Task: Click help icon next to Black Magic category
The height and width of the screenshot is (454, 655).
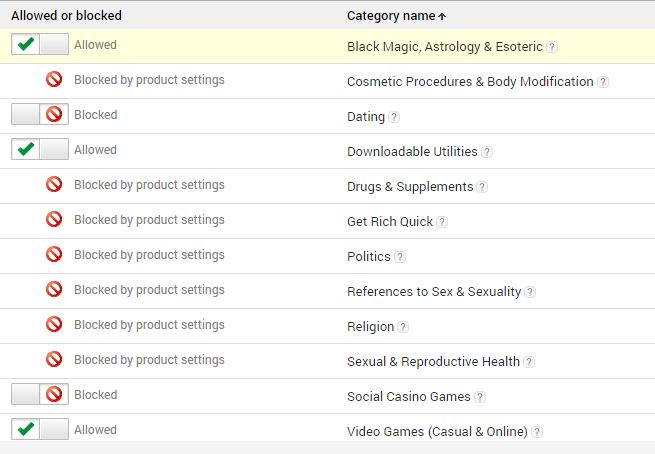Action: 552,47
